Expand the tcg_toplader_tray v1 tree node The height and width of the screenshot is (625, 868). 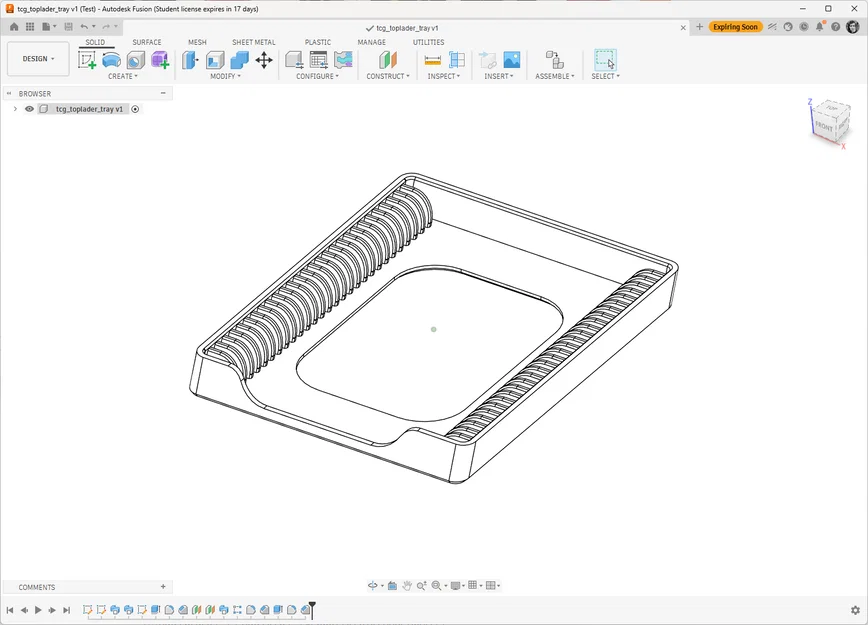point(16,109)
